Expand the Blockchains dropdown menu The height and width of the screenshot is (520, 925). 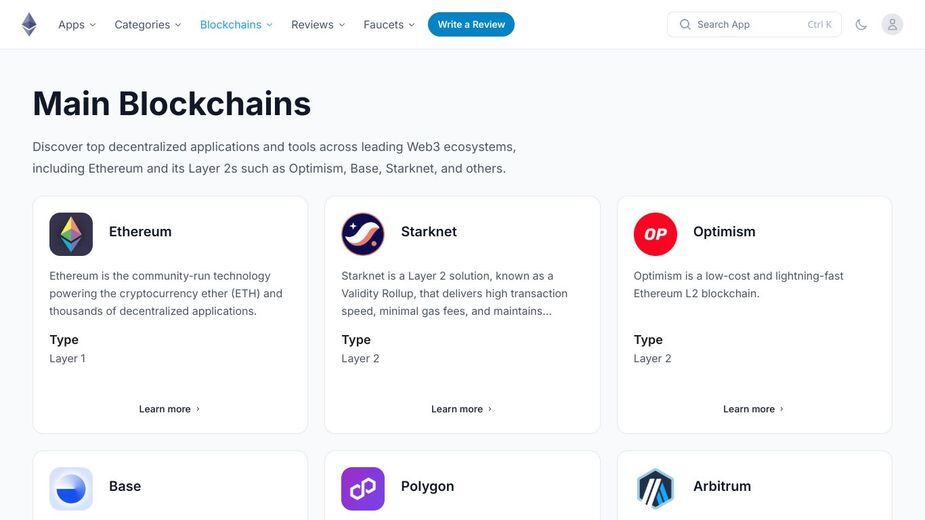click(x=236, y=25)
